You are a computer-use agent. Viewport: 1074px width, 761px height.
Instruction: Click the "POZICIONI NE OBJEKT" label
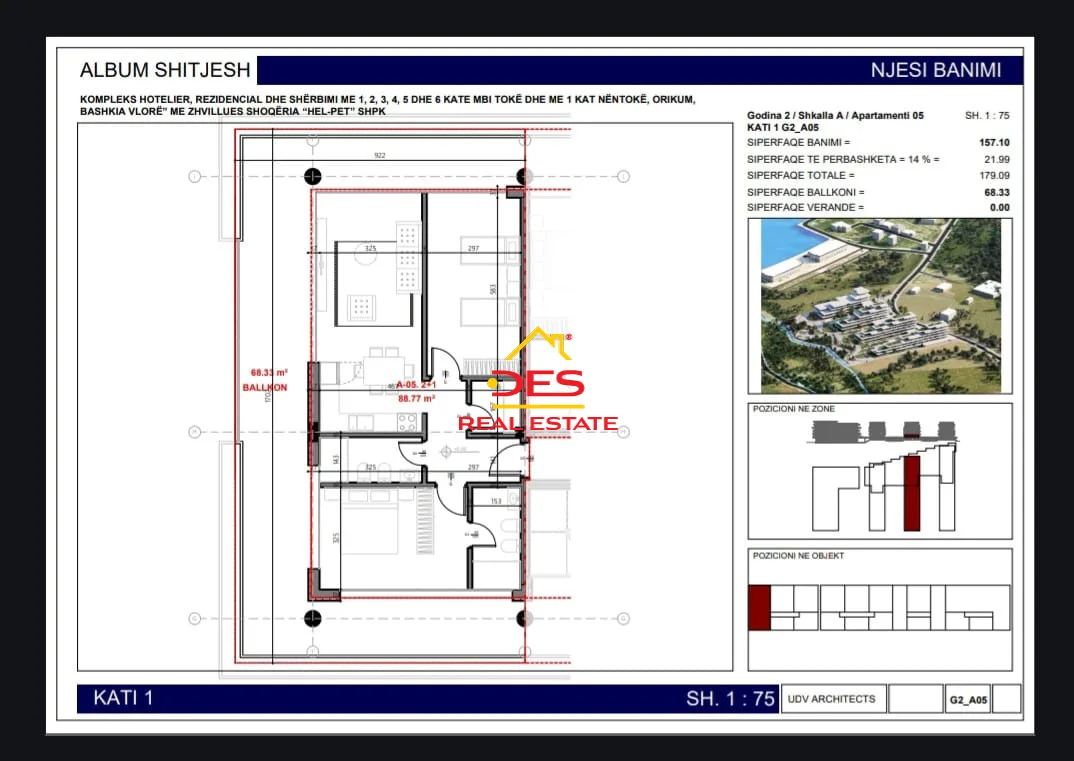798,556
